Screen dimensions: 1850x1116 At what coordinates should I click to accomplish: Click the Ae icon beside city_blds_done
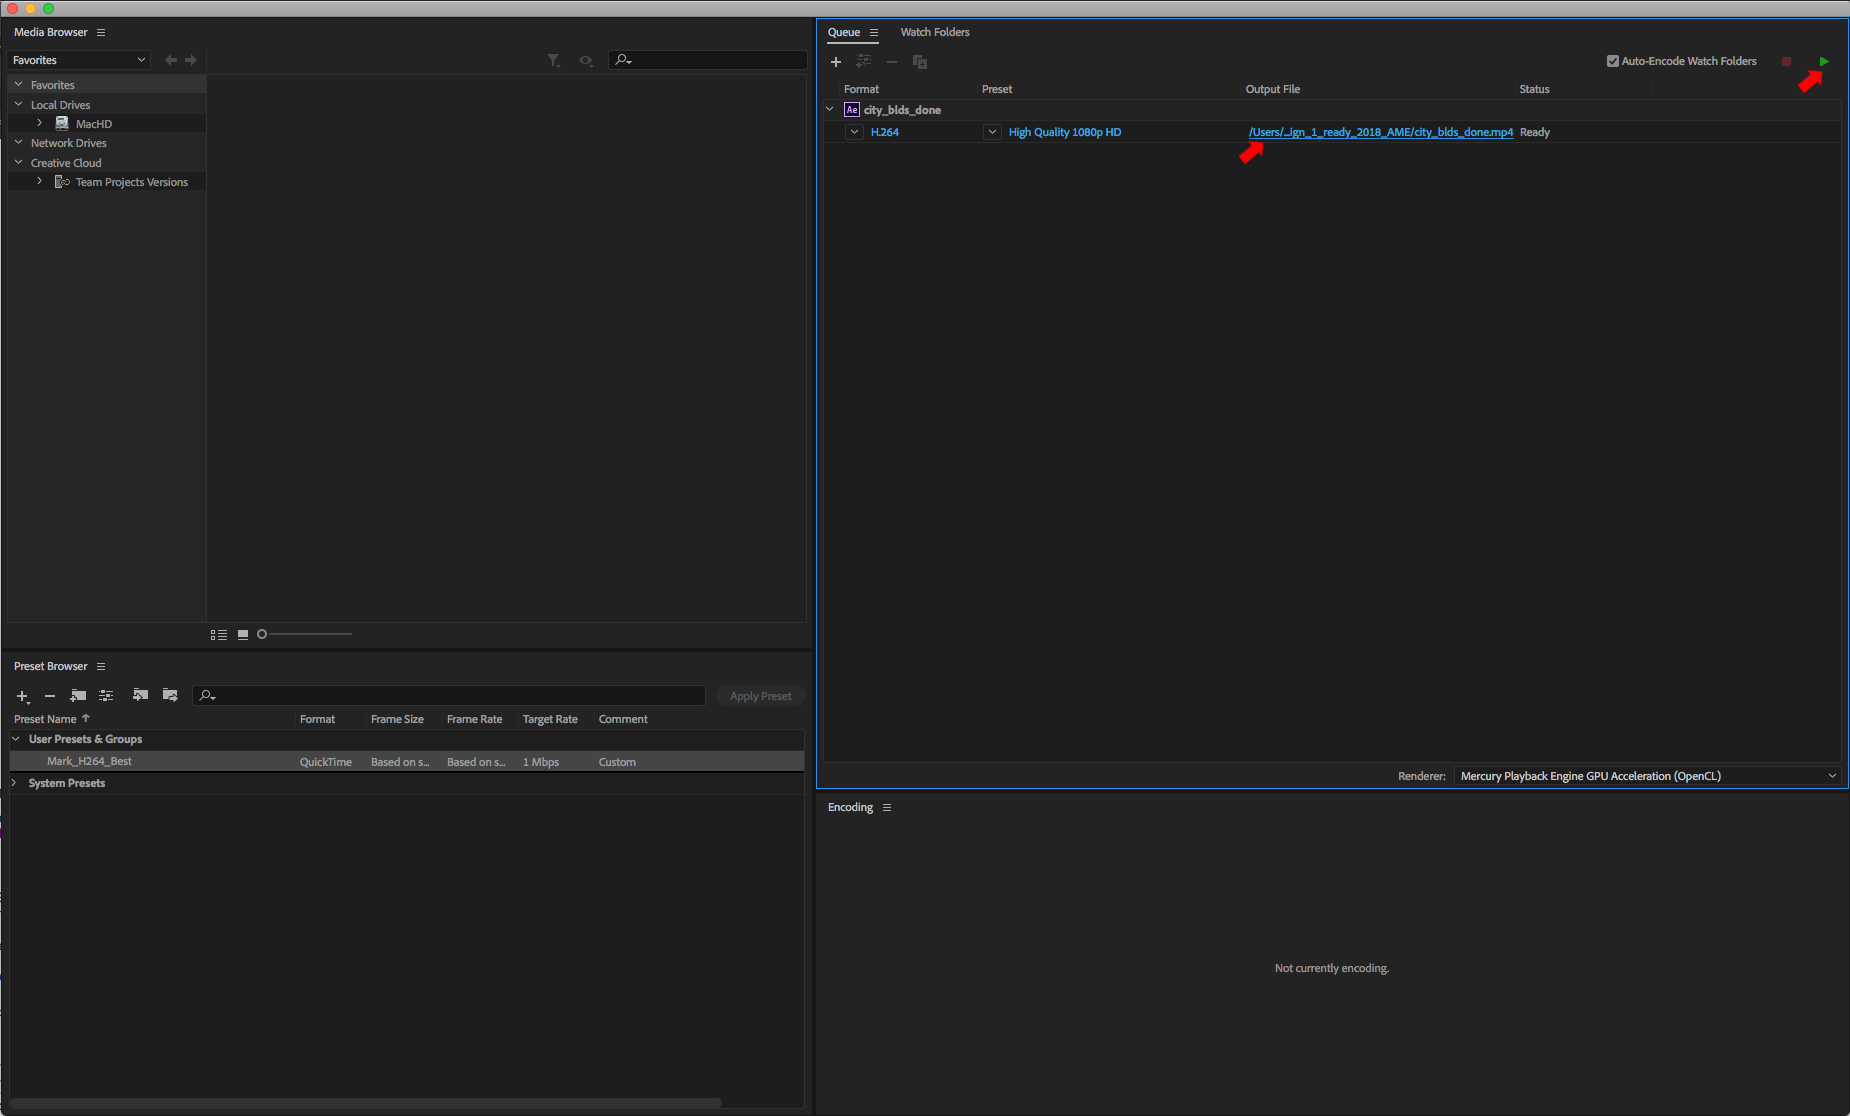(x=852, y=110)
